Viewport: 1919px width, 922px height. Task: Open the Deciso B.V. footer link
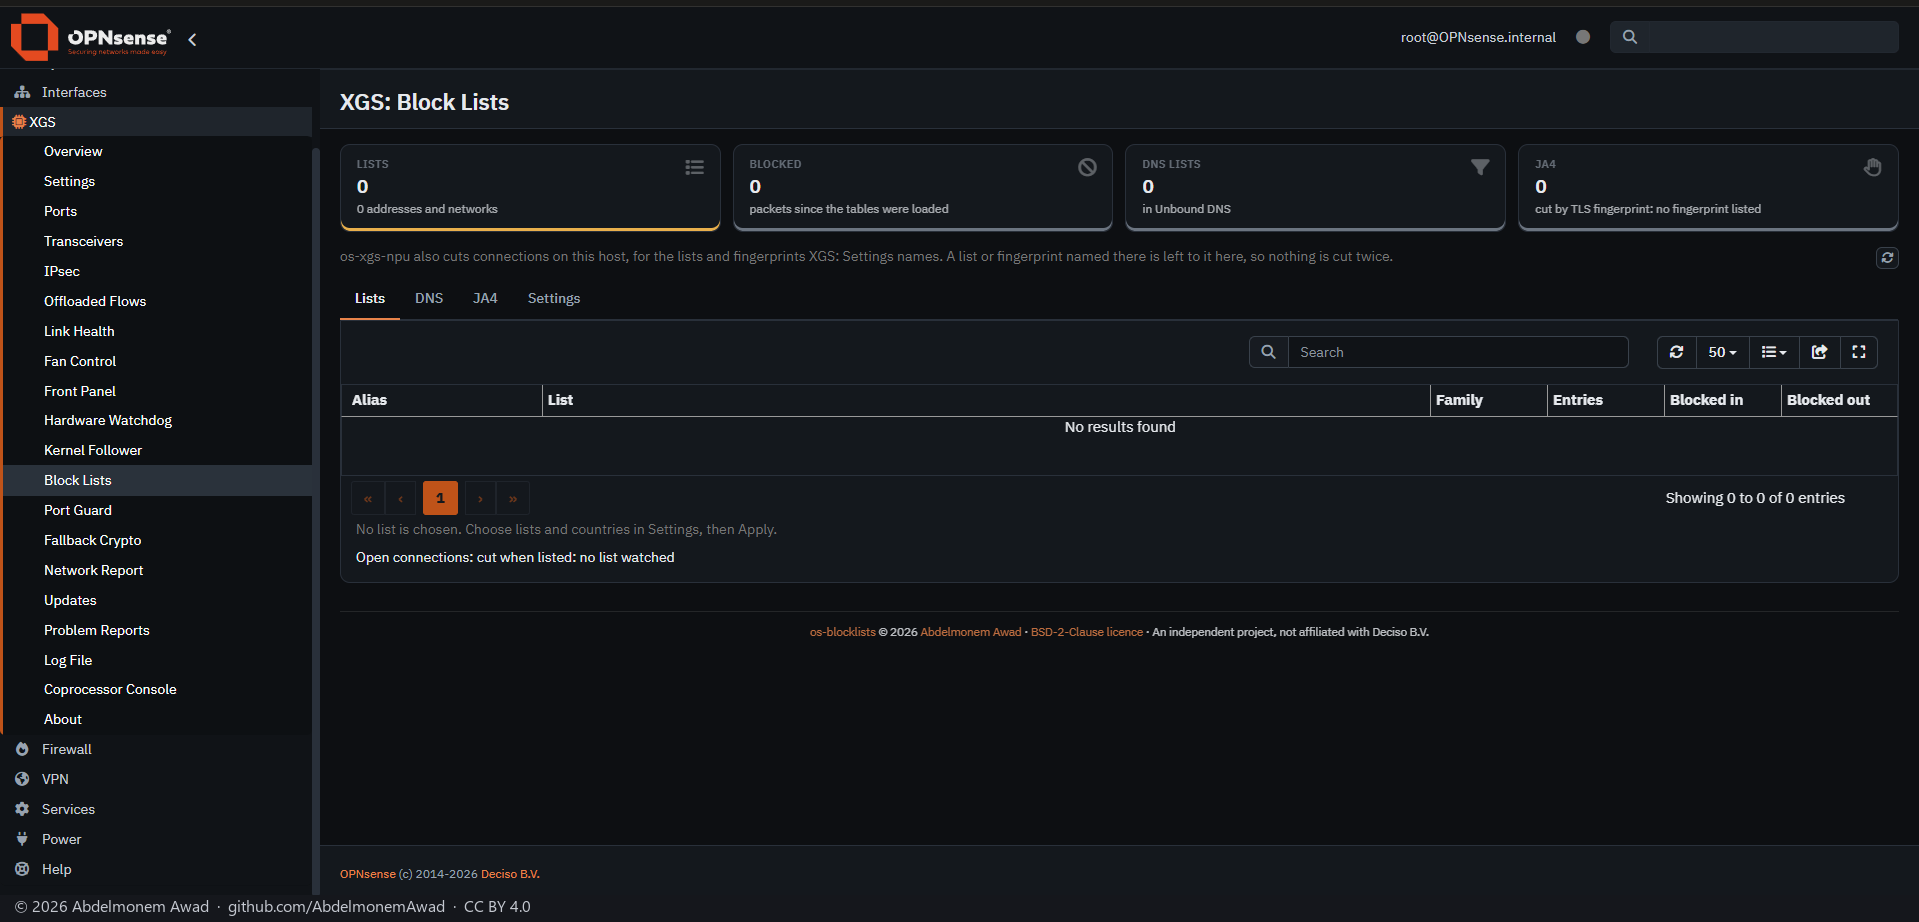click(510, 874)
